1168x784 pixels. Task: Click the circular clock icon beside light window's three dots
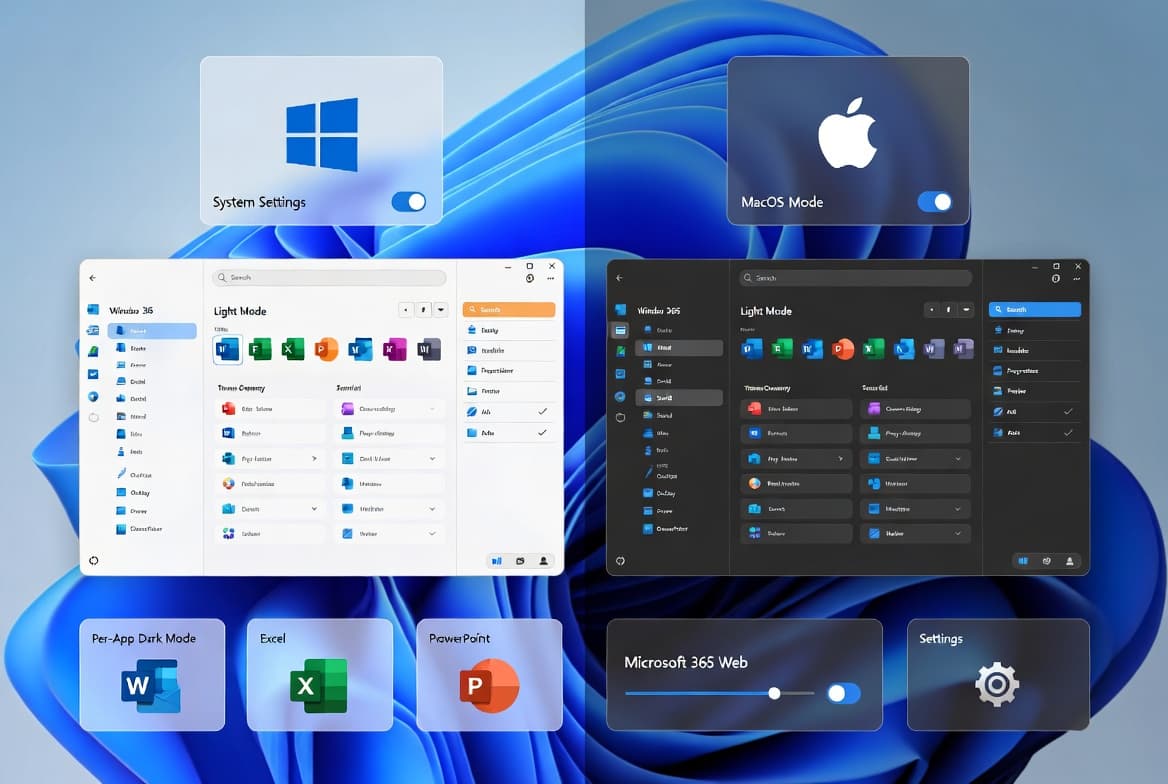pos(530,279)
